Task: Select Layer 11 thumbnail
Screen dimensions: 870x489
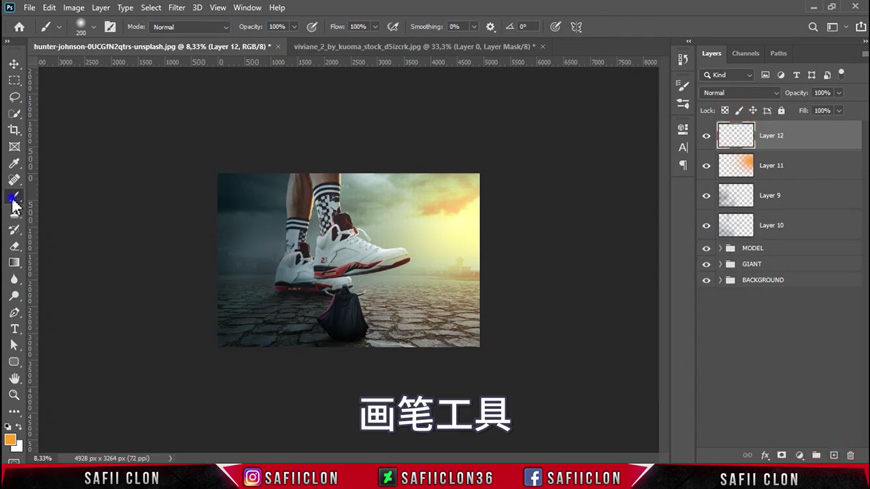Action: (736, 165)
